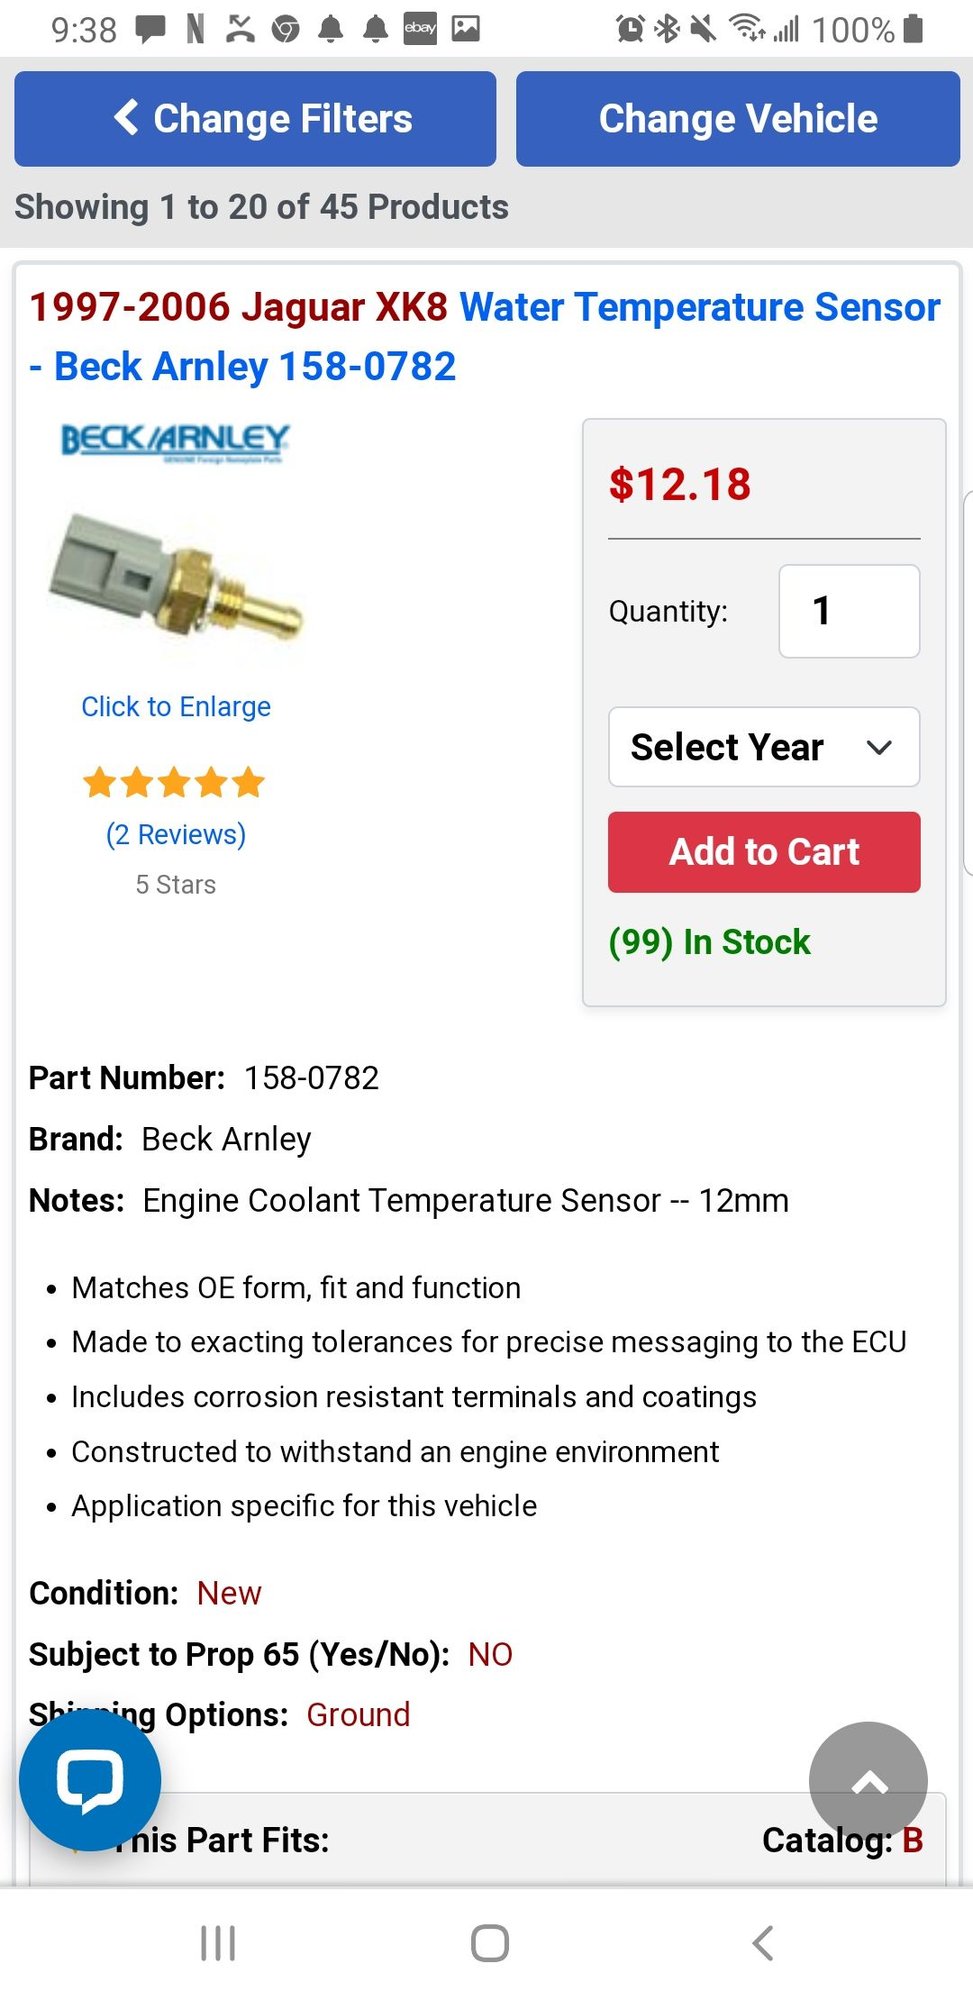Click the five-star rating icons
The image size is (973, 2000).
[x=174, y=782]
